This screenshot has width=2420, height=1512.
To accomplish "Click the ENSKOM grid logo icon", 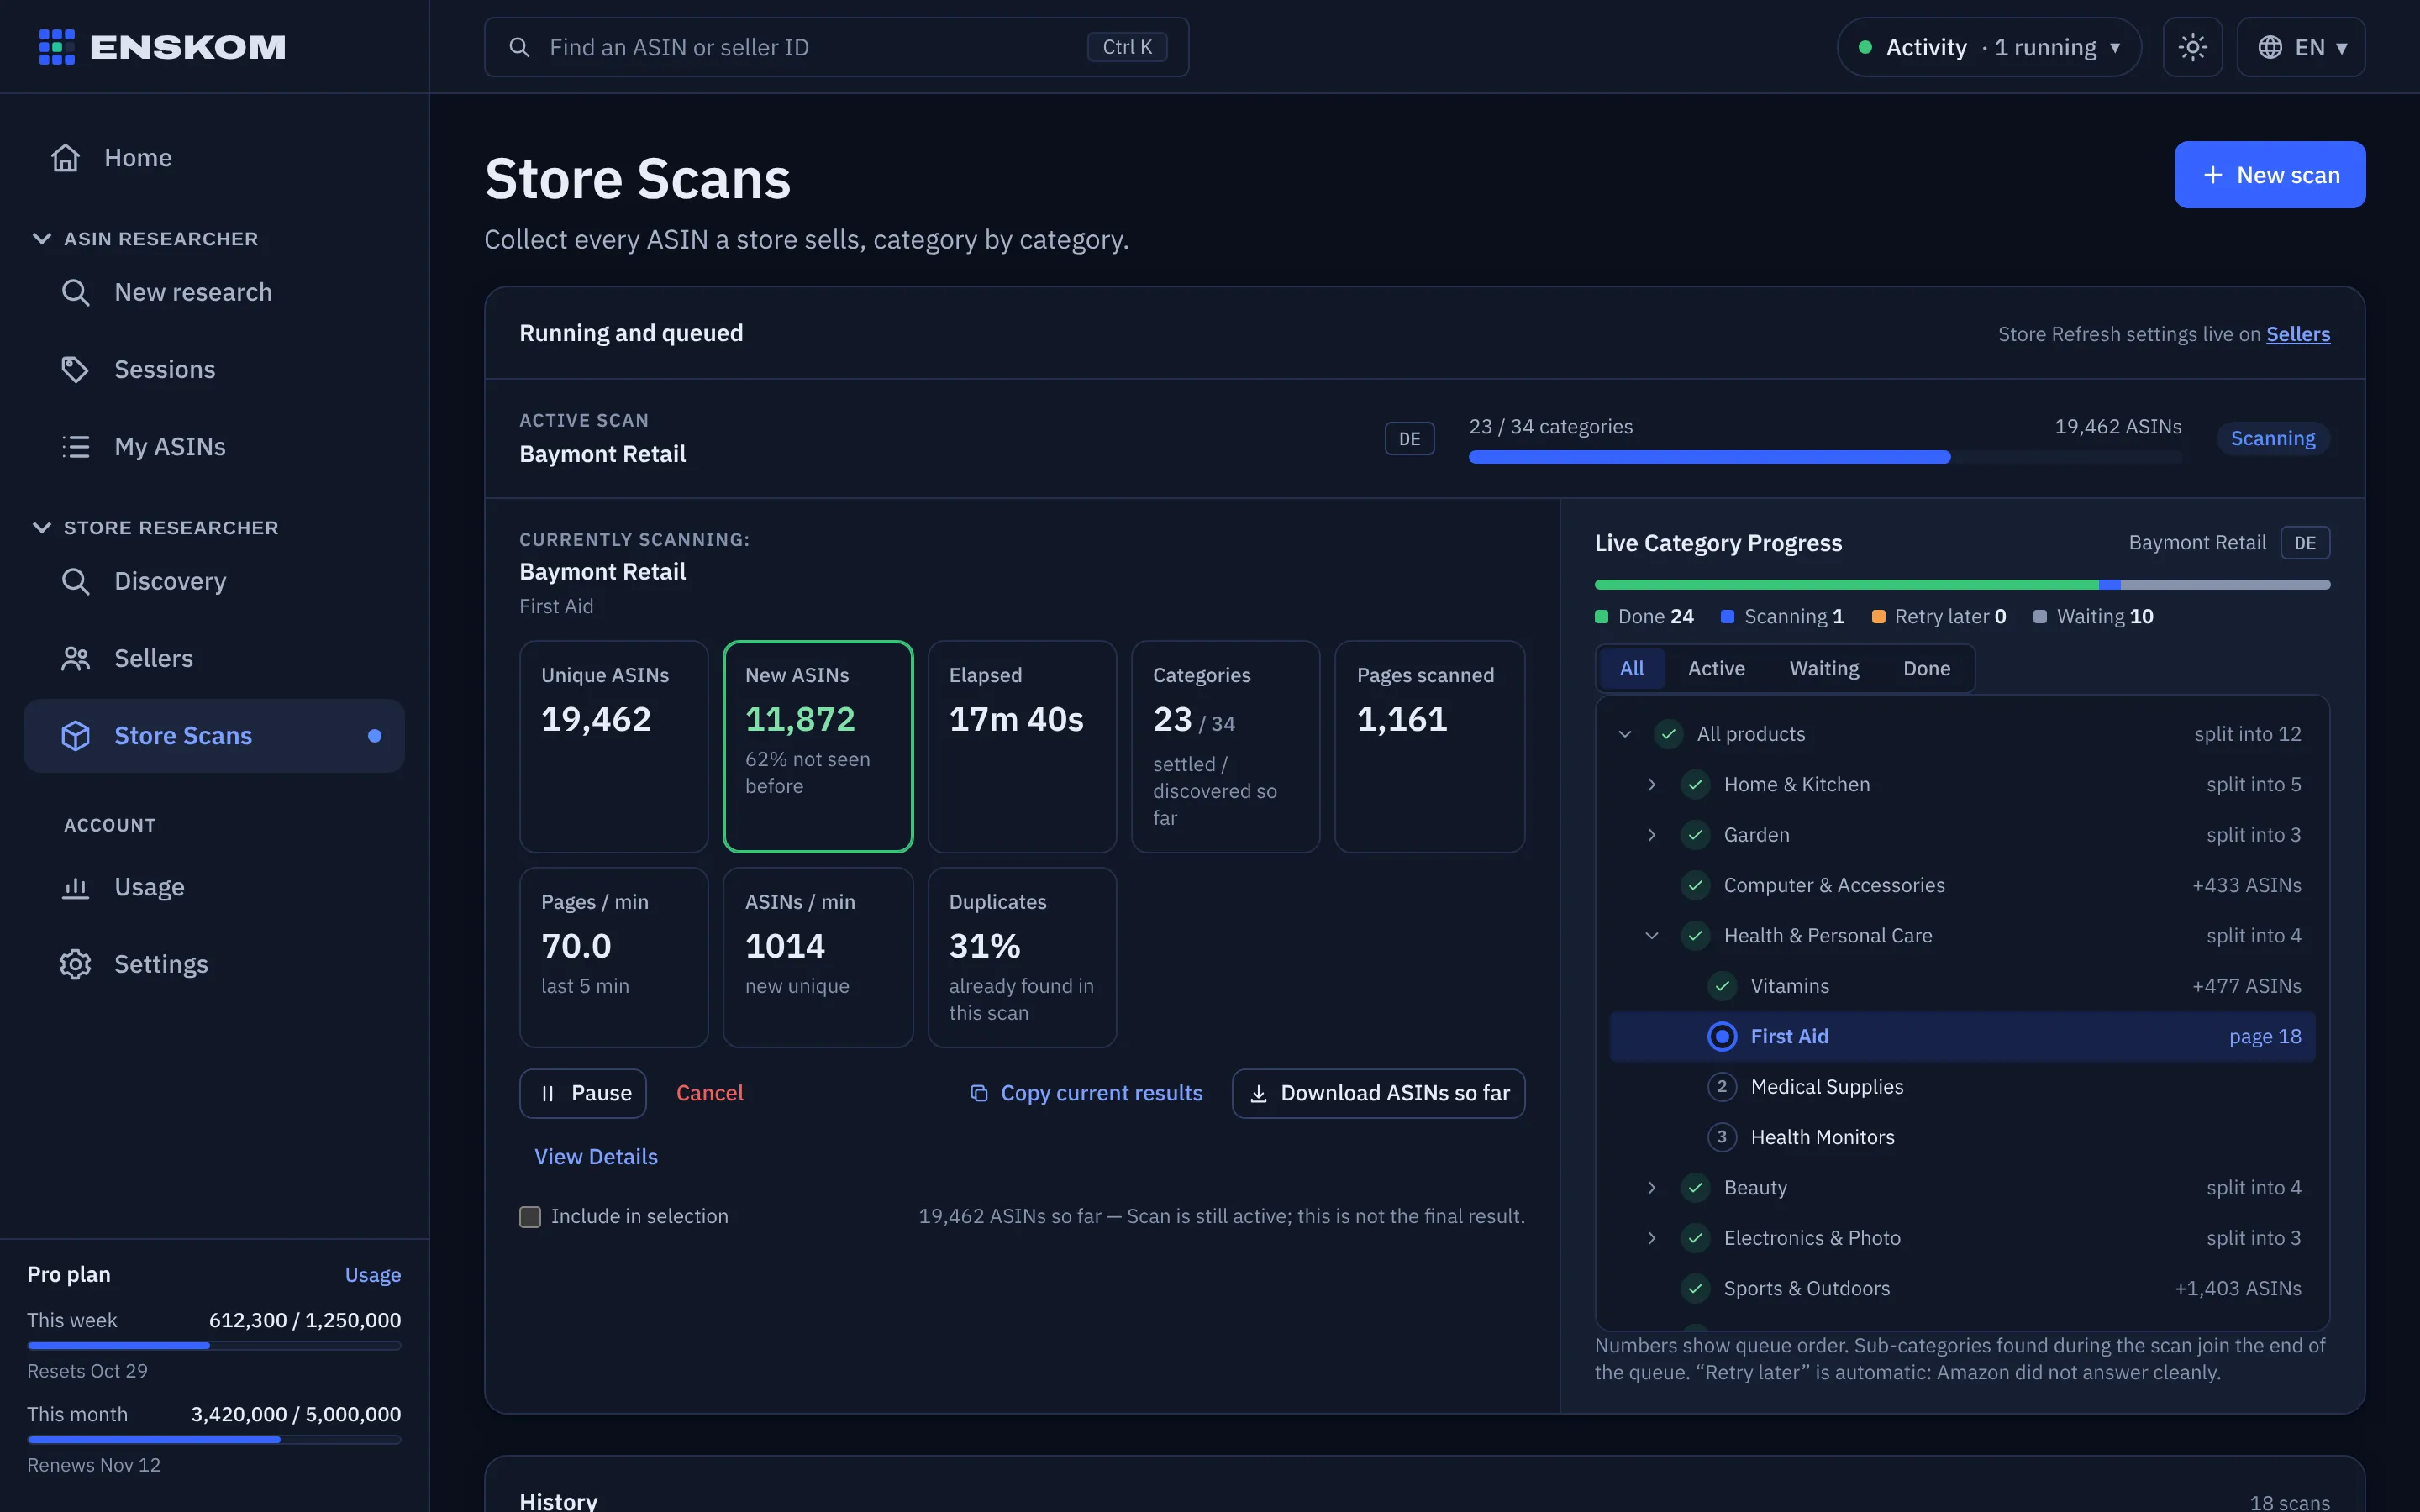I will click(57, 47).
